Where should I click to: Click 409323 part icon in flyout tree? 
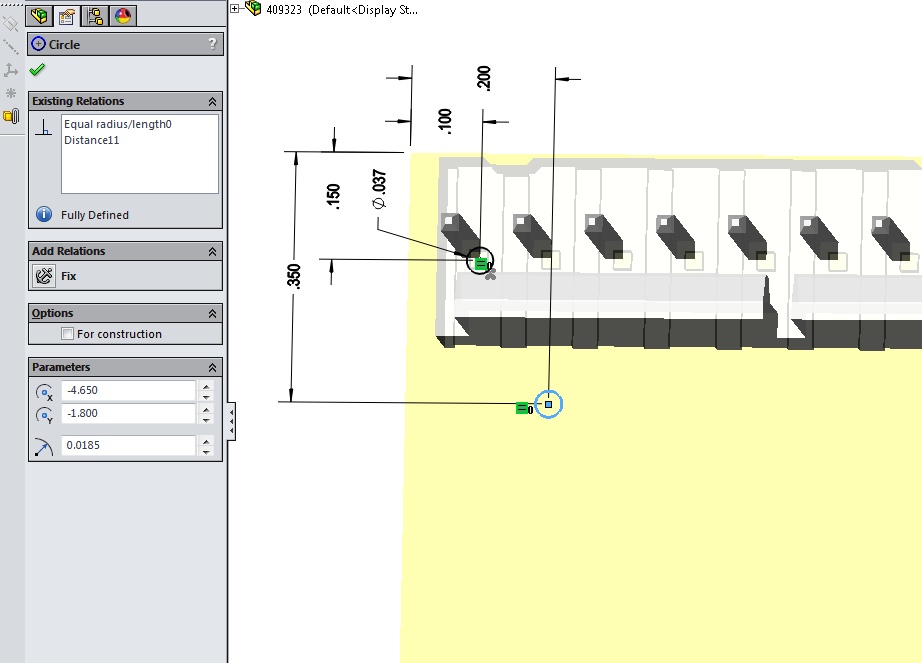tap(253, 8)
